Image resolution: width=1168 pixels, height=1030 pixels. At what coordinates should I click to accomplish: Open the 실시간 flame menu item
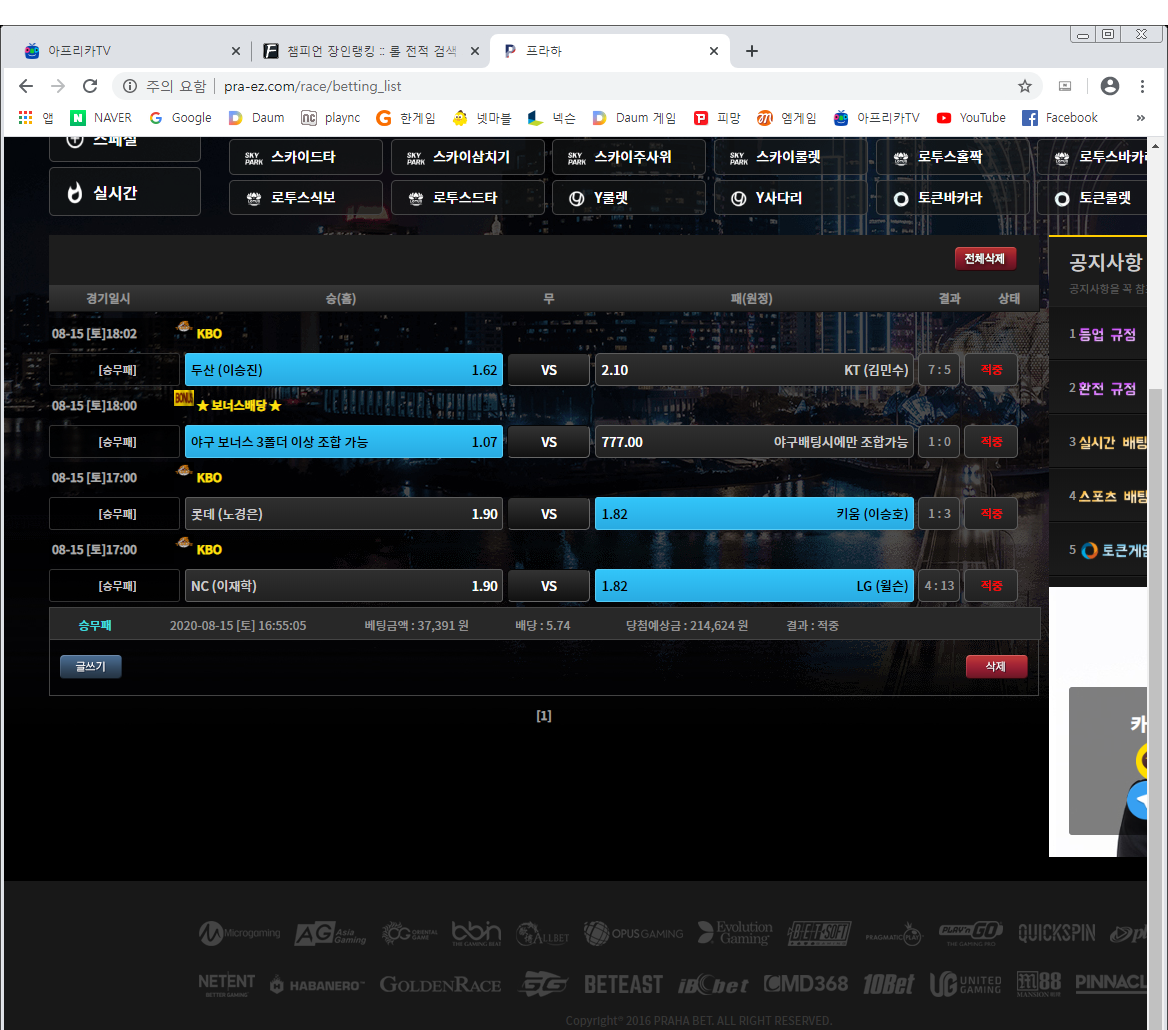pyautogui.click(x=125, y=192)
